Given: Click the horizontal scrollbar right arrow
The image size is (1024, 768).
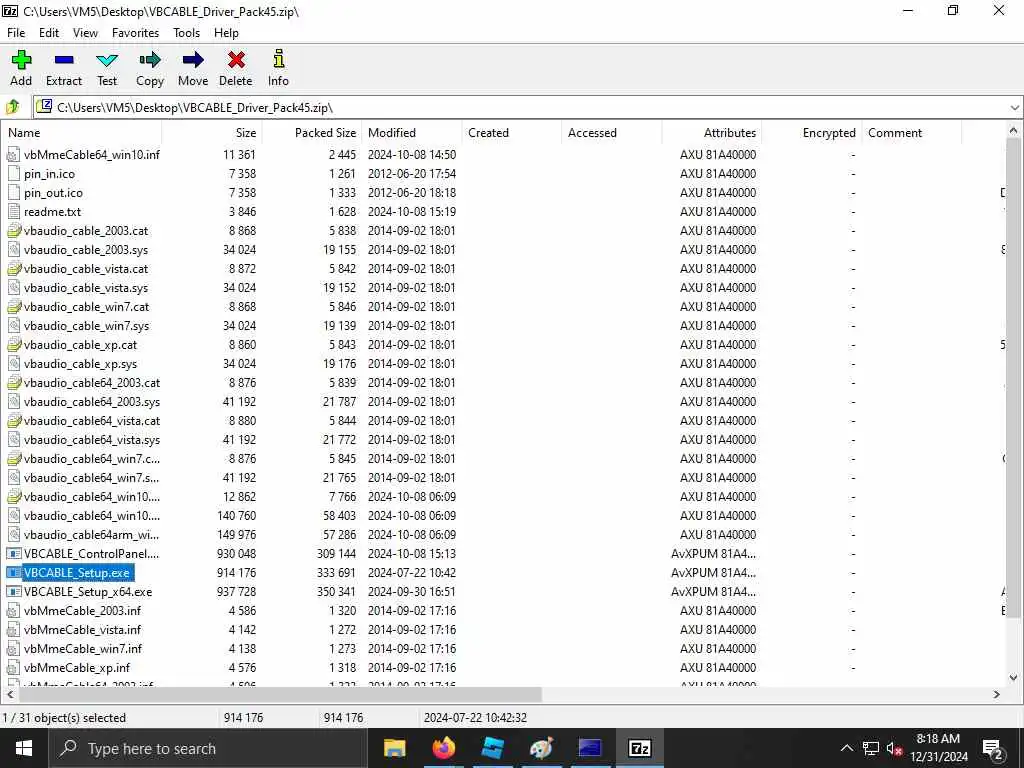Looking at the screenshot, I should pyautogui.click(x=997, y=694).
